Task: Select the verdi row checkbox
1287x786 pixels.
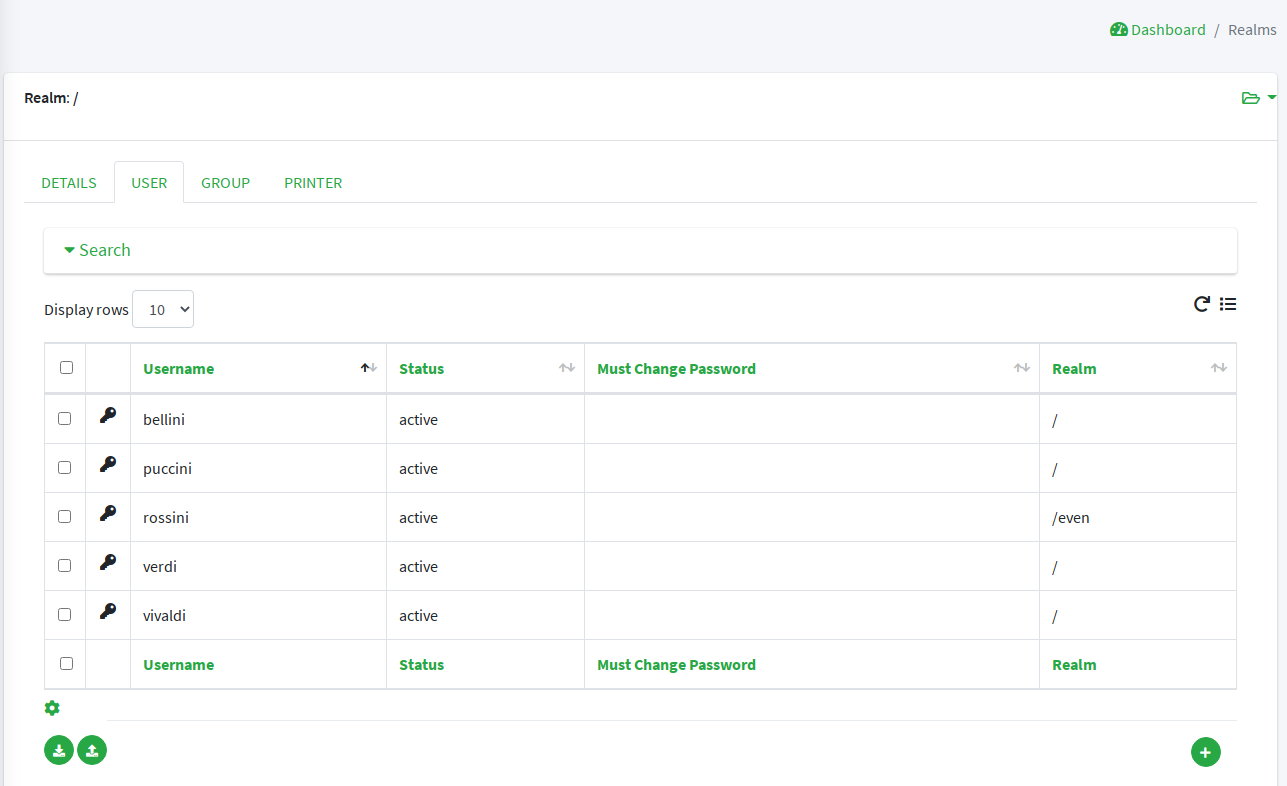Action: click(x=65, y=565)
